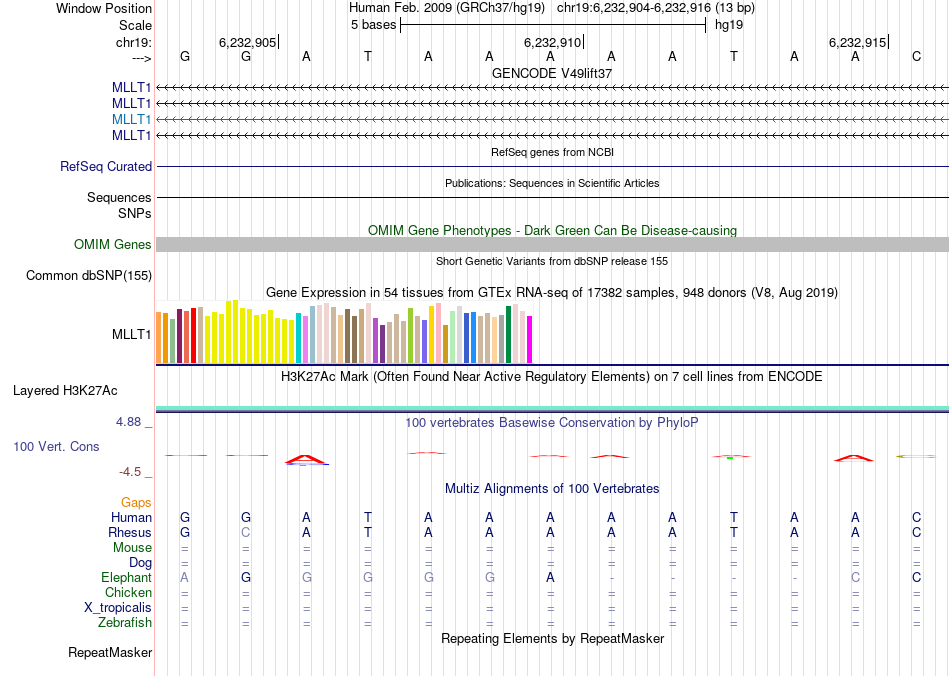Click the ---> sequence direction arrow label
950x676 pixels.
(x=141, y=58)
